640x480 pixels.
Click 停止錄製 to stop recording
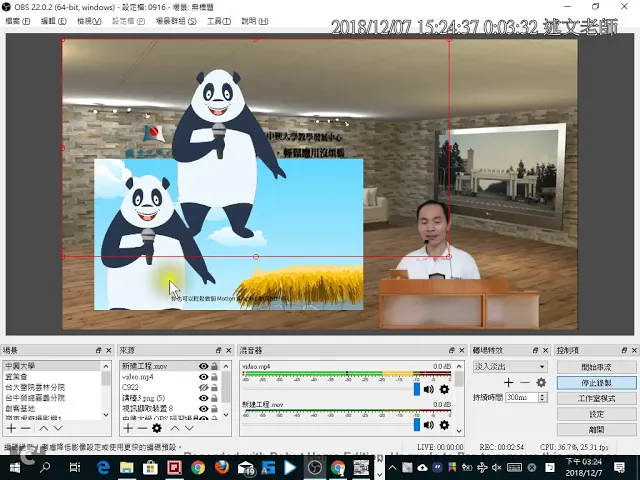point(596,383)
